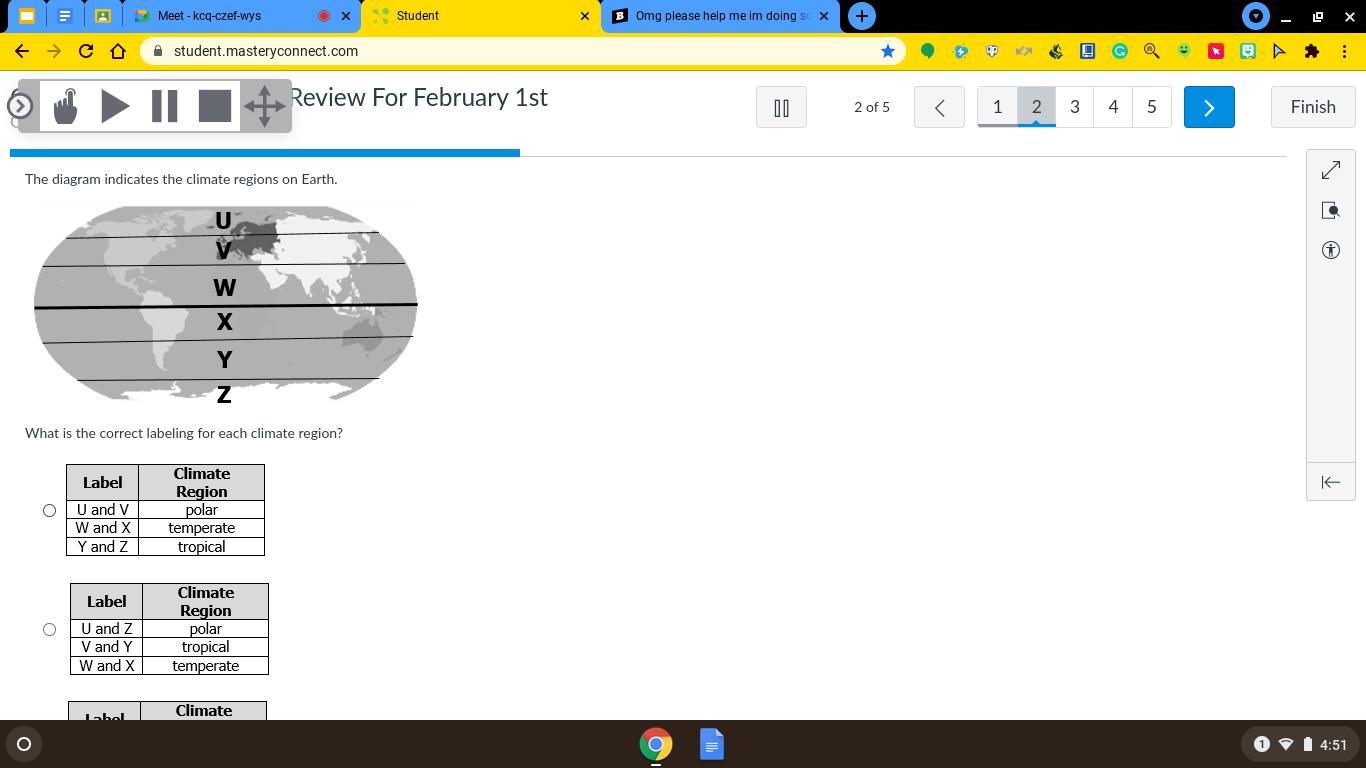
Task: Jump to question 5
Action: 1151,107
